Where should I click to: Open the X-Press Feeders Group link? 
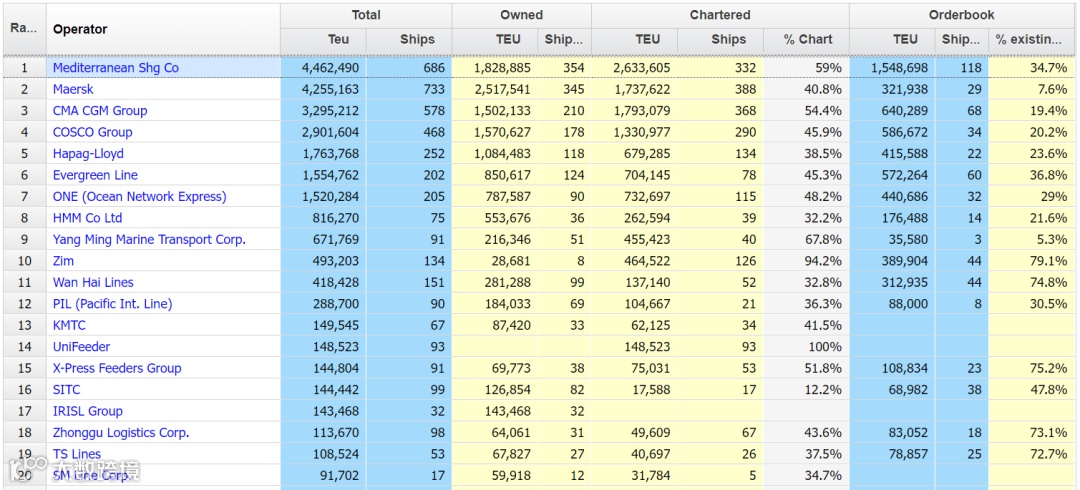pos(117,368)
